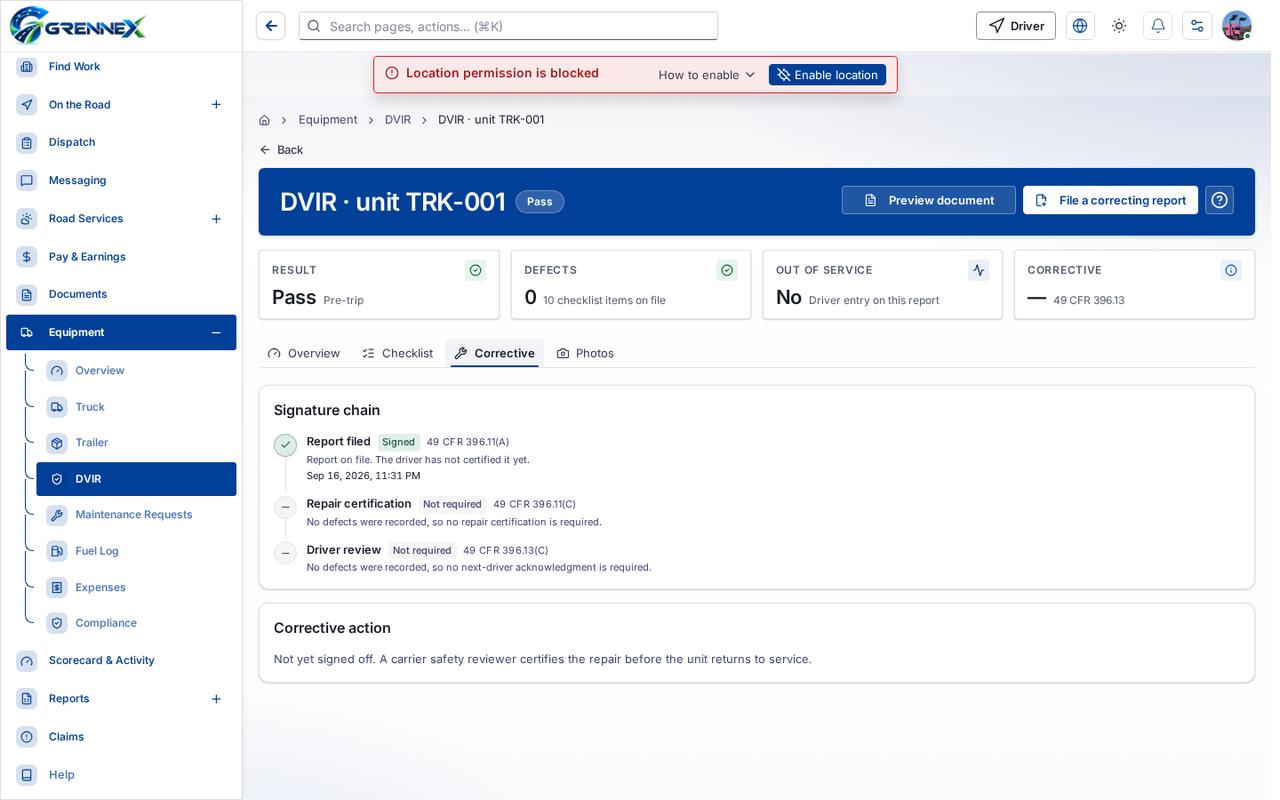
Task: Expand the Road Services menu
Action: [216, 219]
